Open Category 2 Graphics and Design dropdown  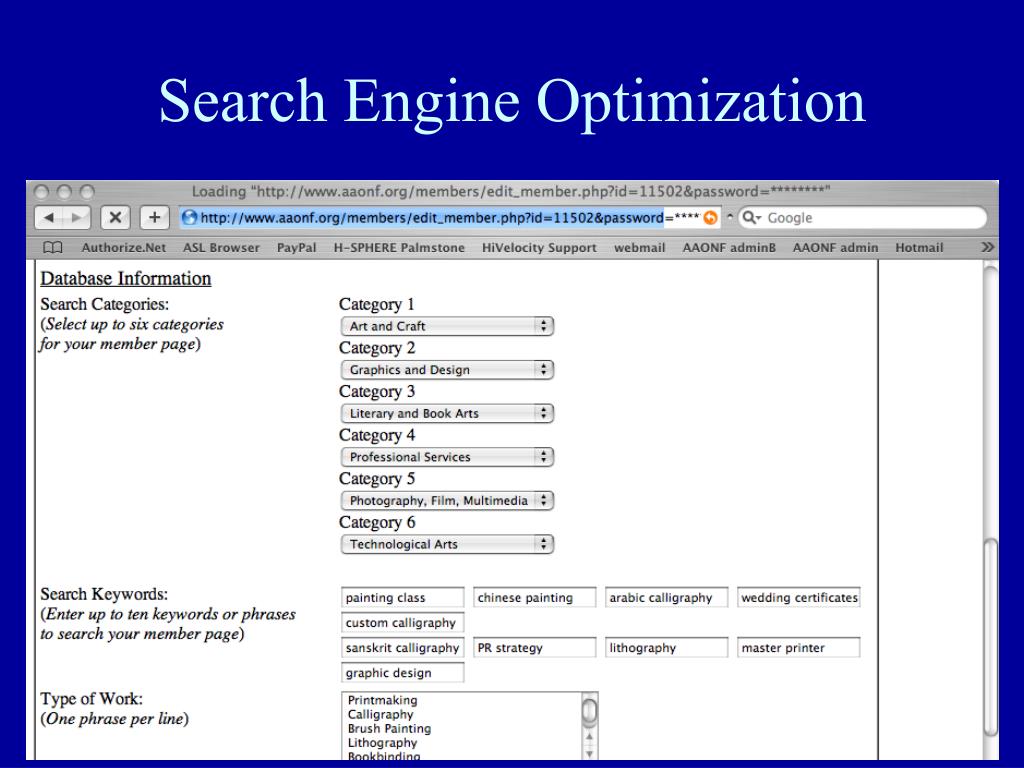(447, 370)
